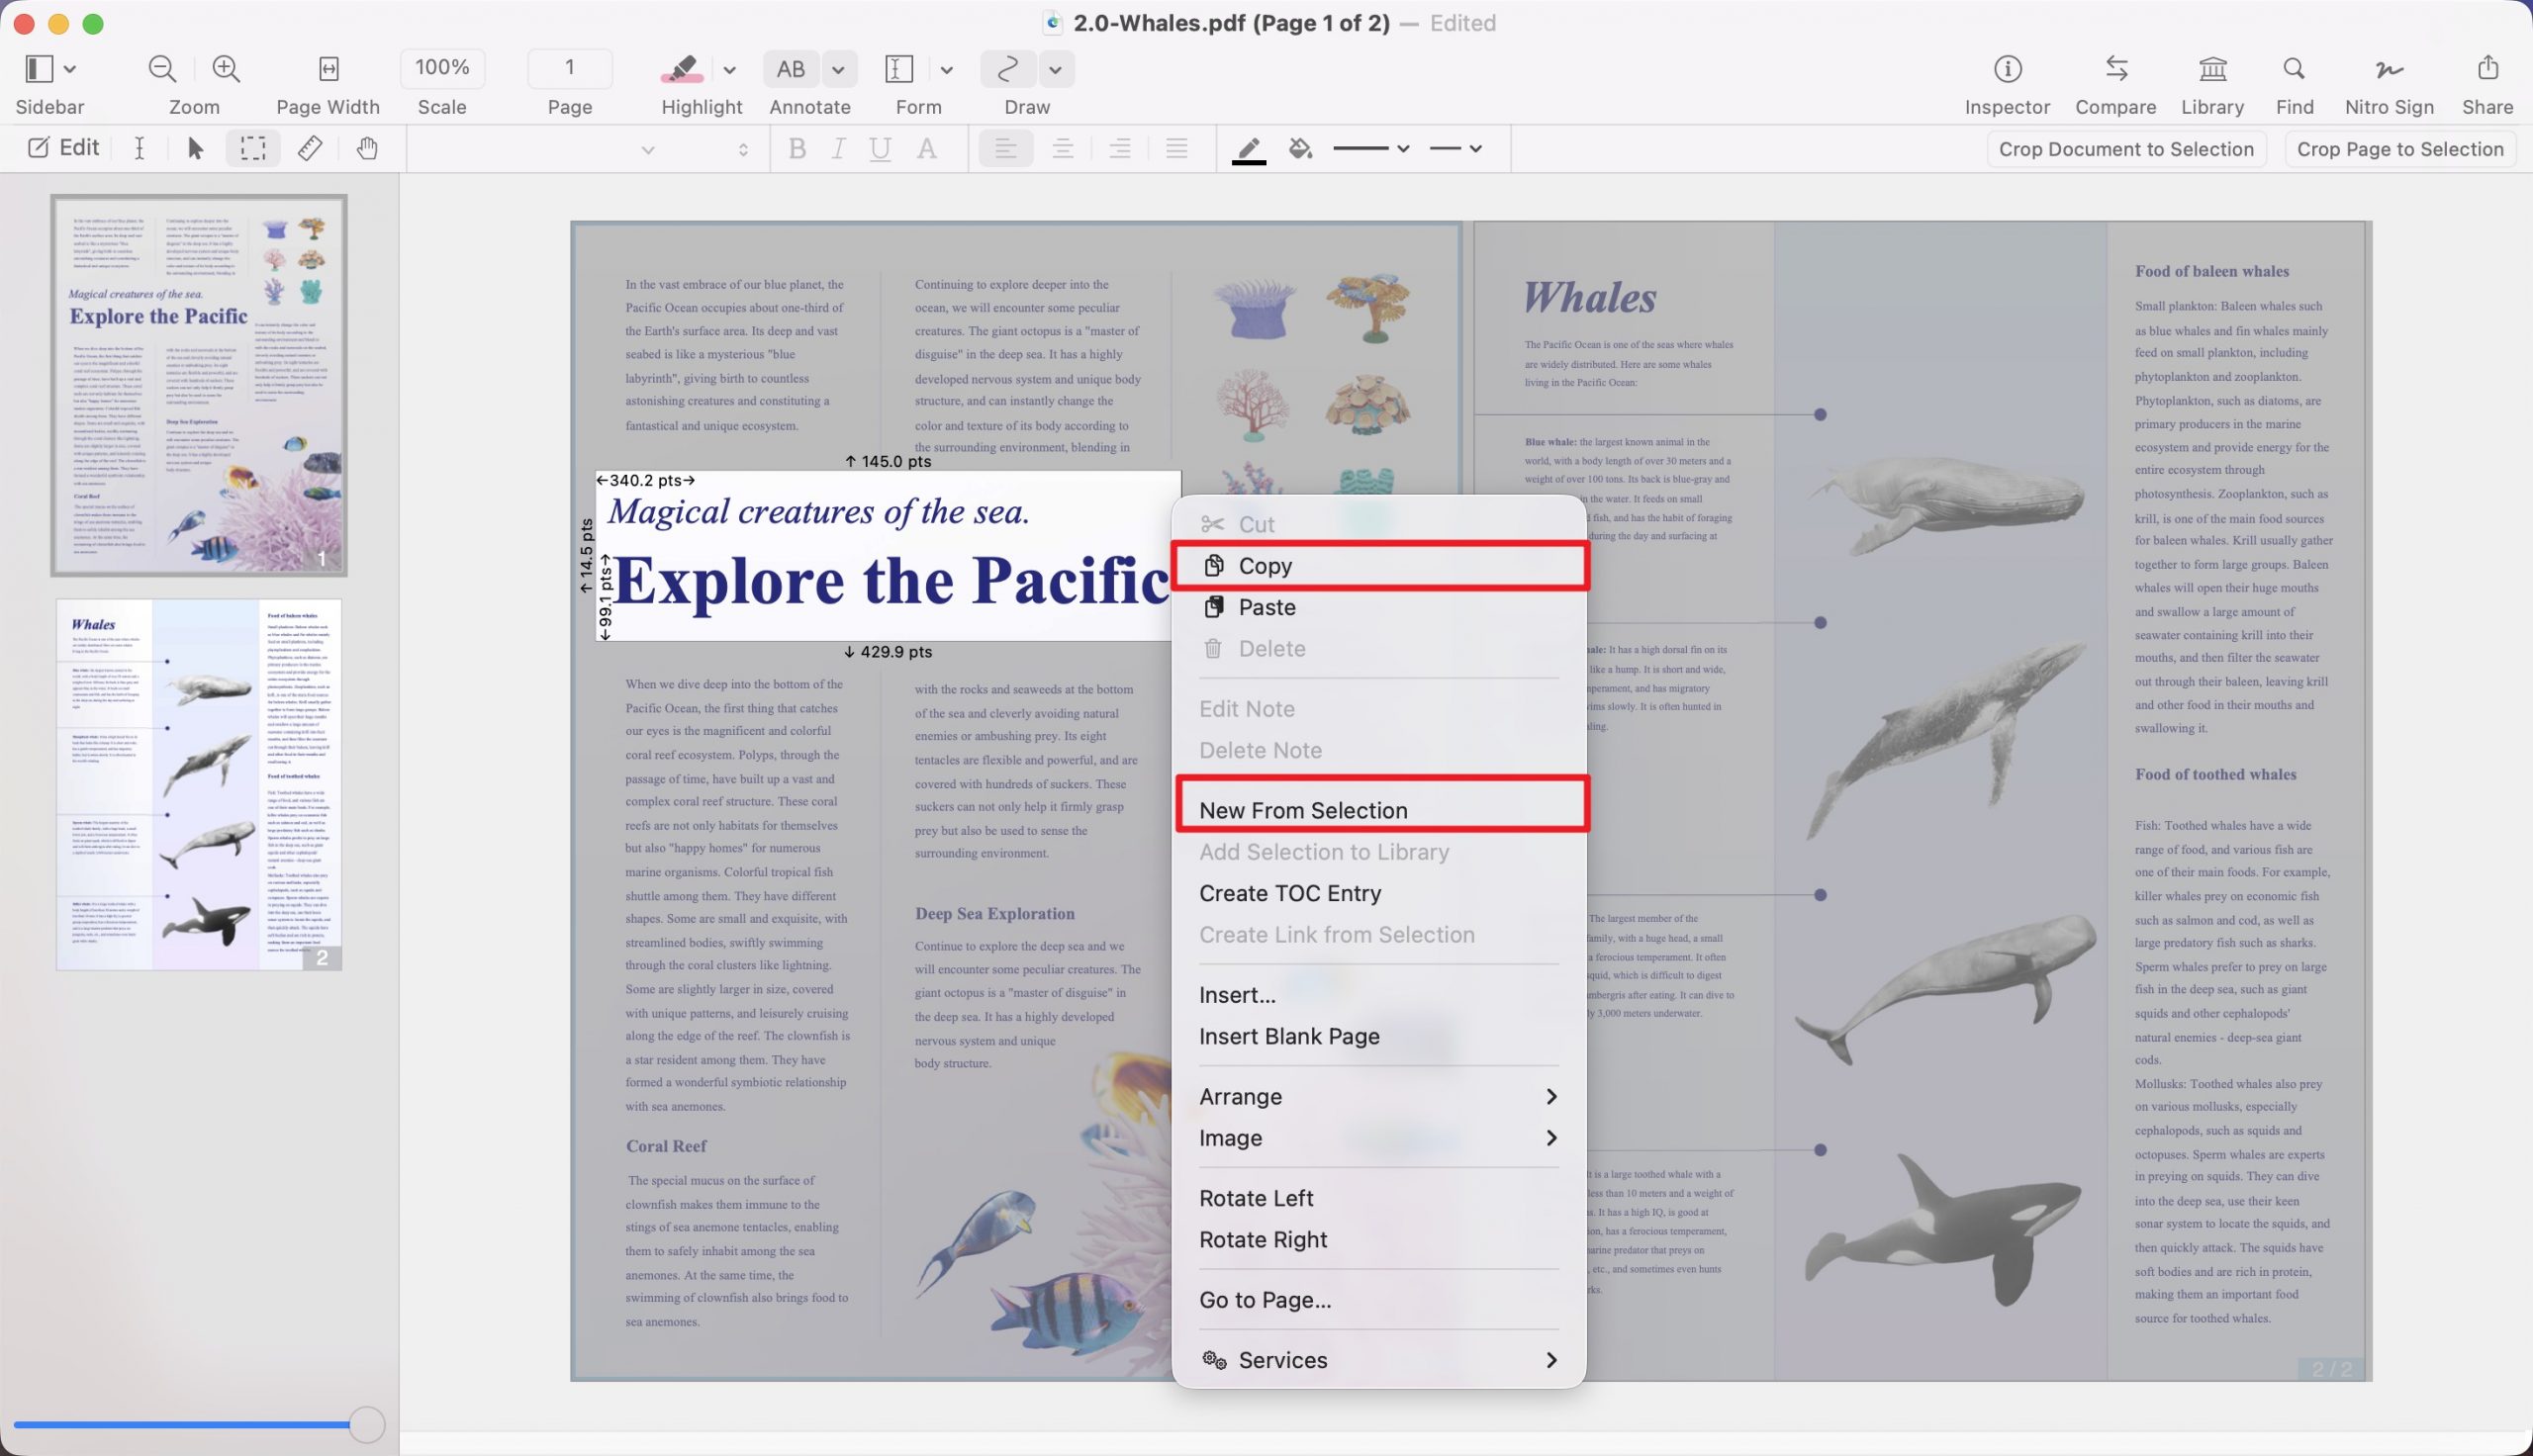Open the Sidebar toggle icon

[x=39, y=69]
